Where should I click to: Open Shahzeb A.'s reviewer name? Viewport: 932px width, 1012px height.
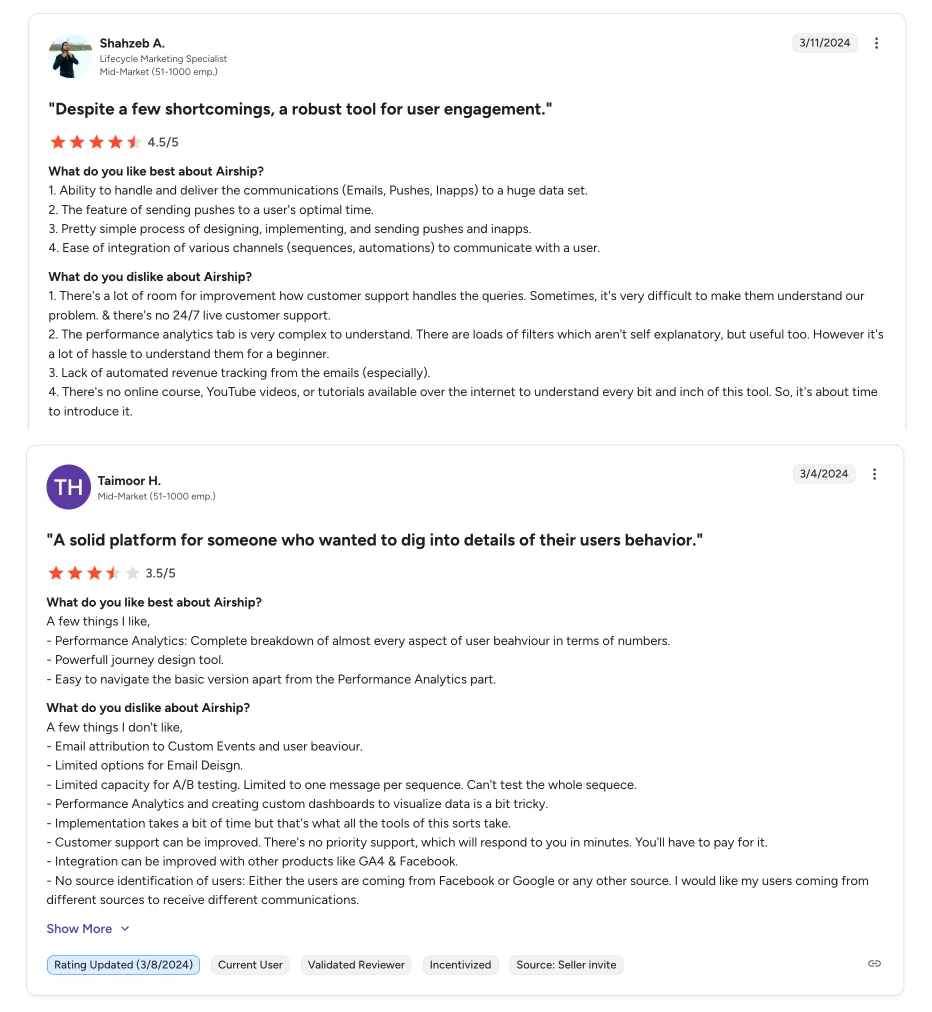pos(132,43)
